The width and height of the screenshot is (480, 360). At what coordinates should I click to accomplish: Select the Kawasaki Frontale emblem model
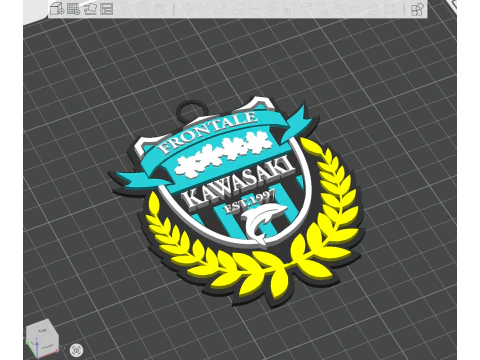[x=237, y=202]
